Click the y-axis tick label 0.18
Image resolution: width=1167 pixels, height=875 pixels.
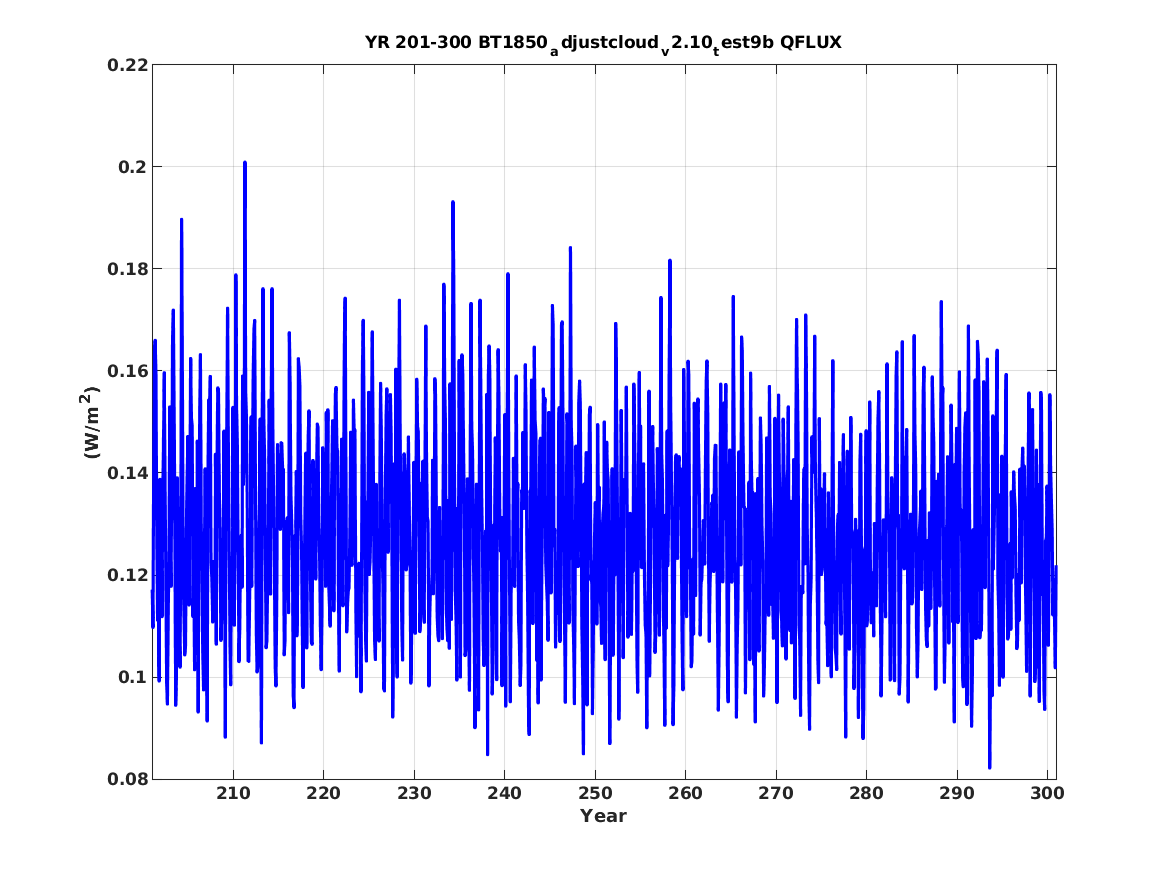point(127,269)
